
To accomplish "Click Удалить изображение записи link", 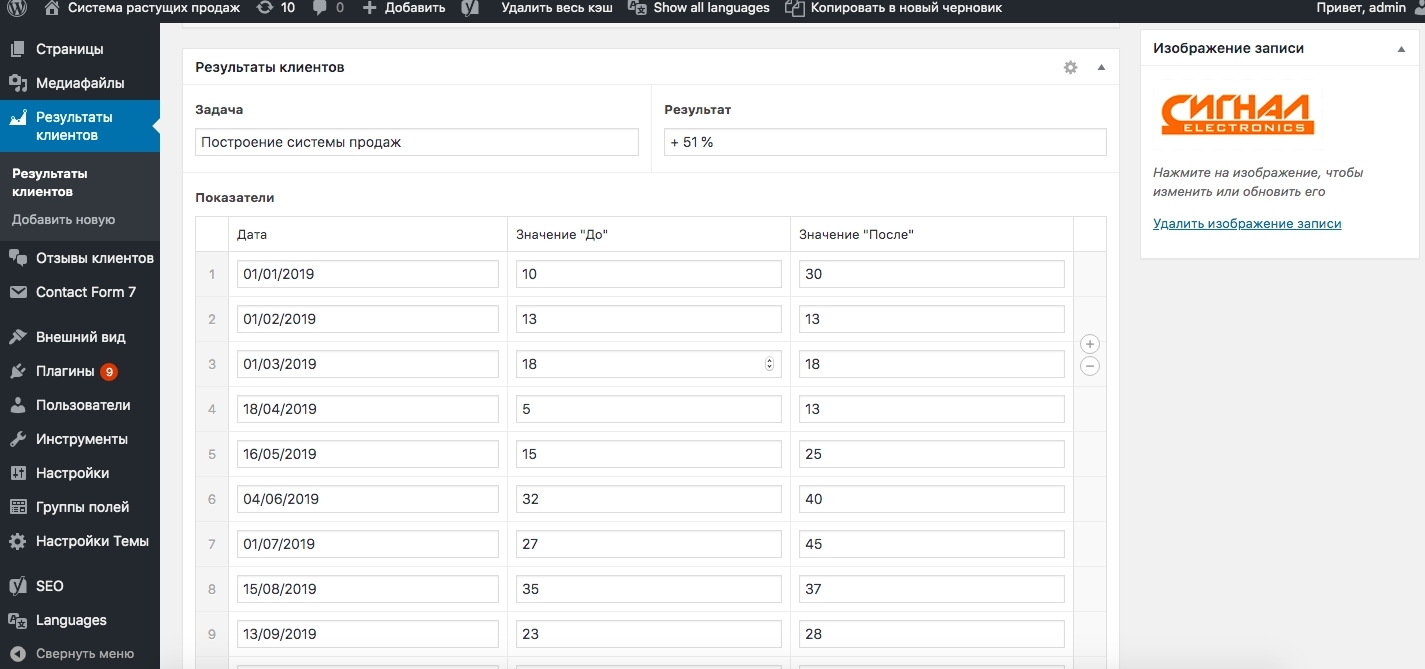I will pyautogui.click(x=1247, y=224).
